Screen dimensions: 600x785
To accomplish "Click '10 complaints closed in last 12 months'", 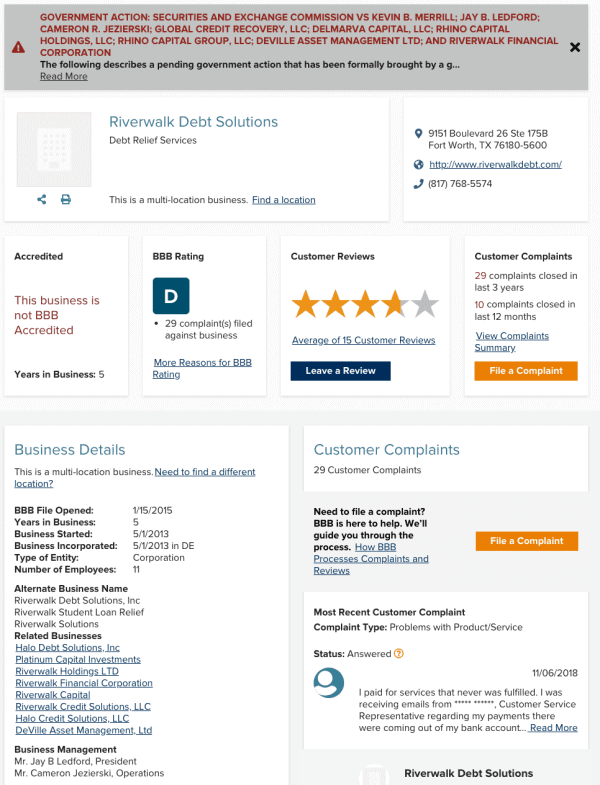I will pos(525,310).
